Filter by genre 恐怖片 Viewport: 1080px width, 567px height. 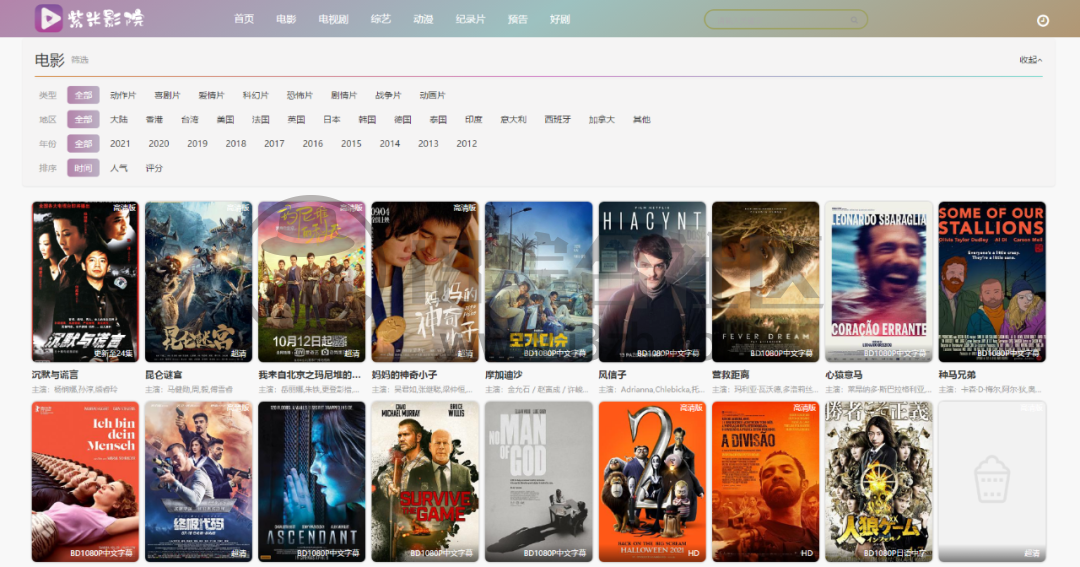click(x=300, y=95)
